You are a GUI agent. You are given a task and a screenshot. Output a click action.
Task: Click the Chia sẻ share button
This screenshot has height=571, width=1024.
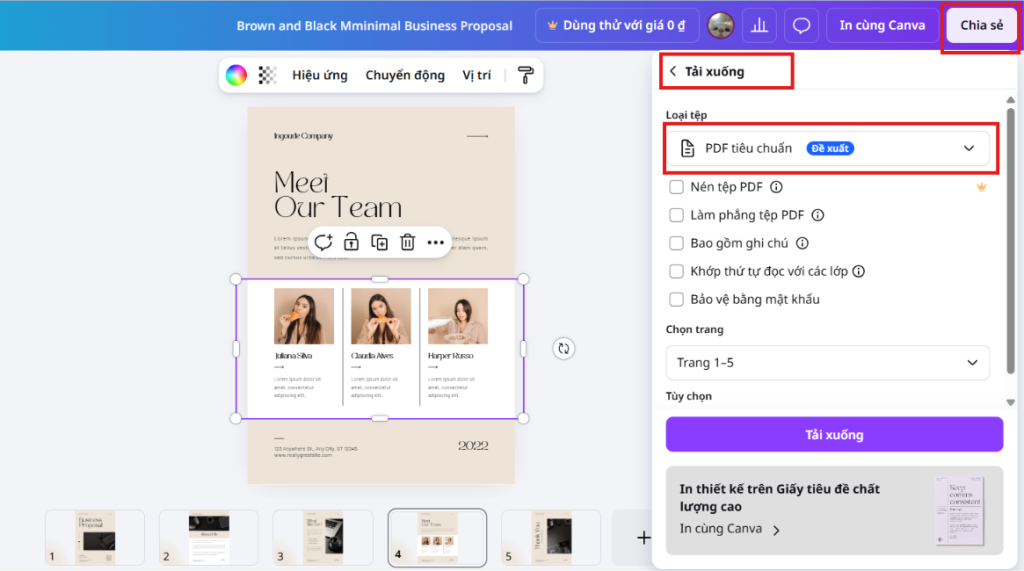982,25
